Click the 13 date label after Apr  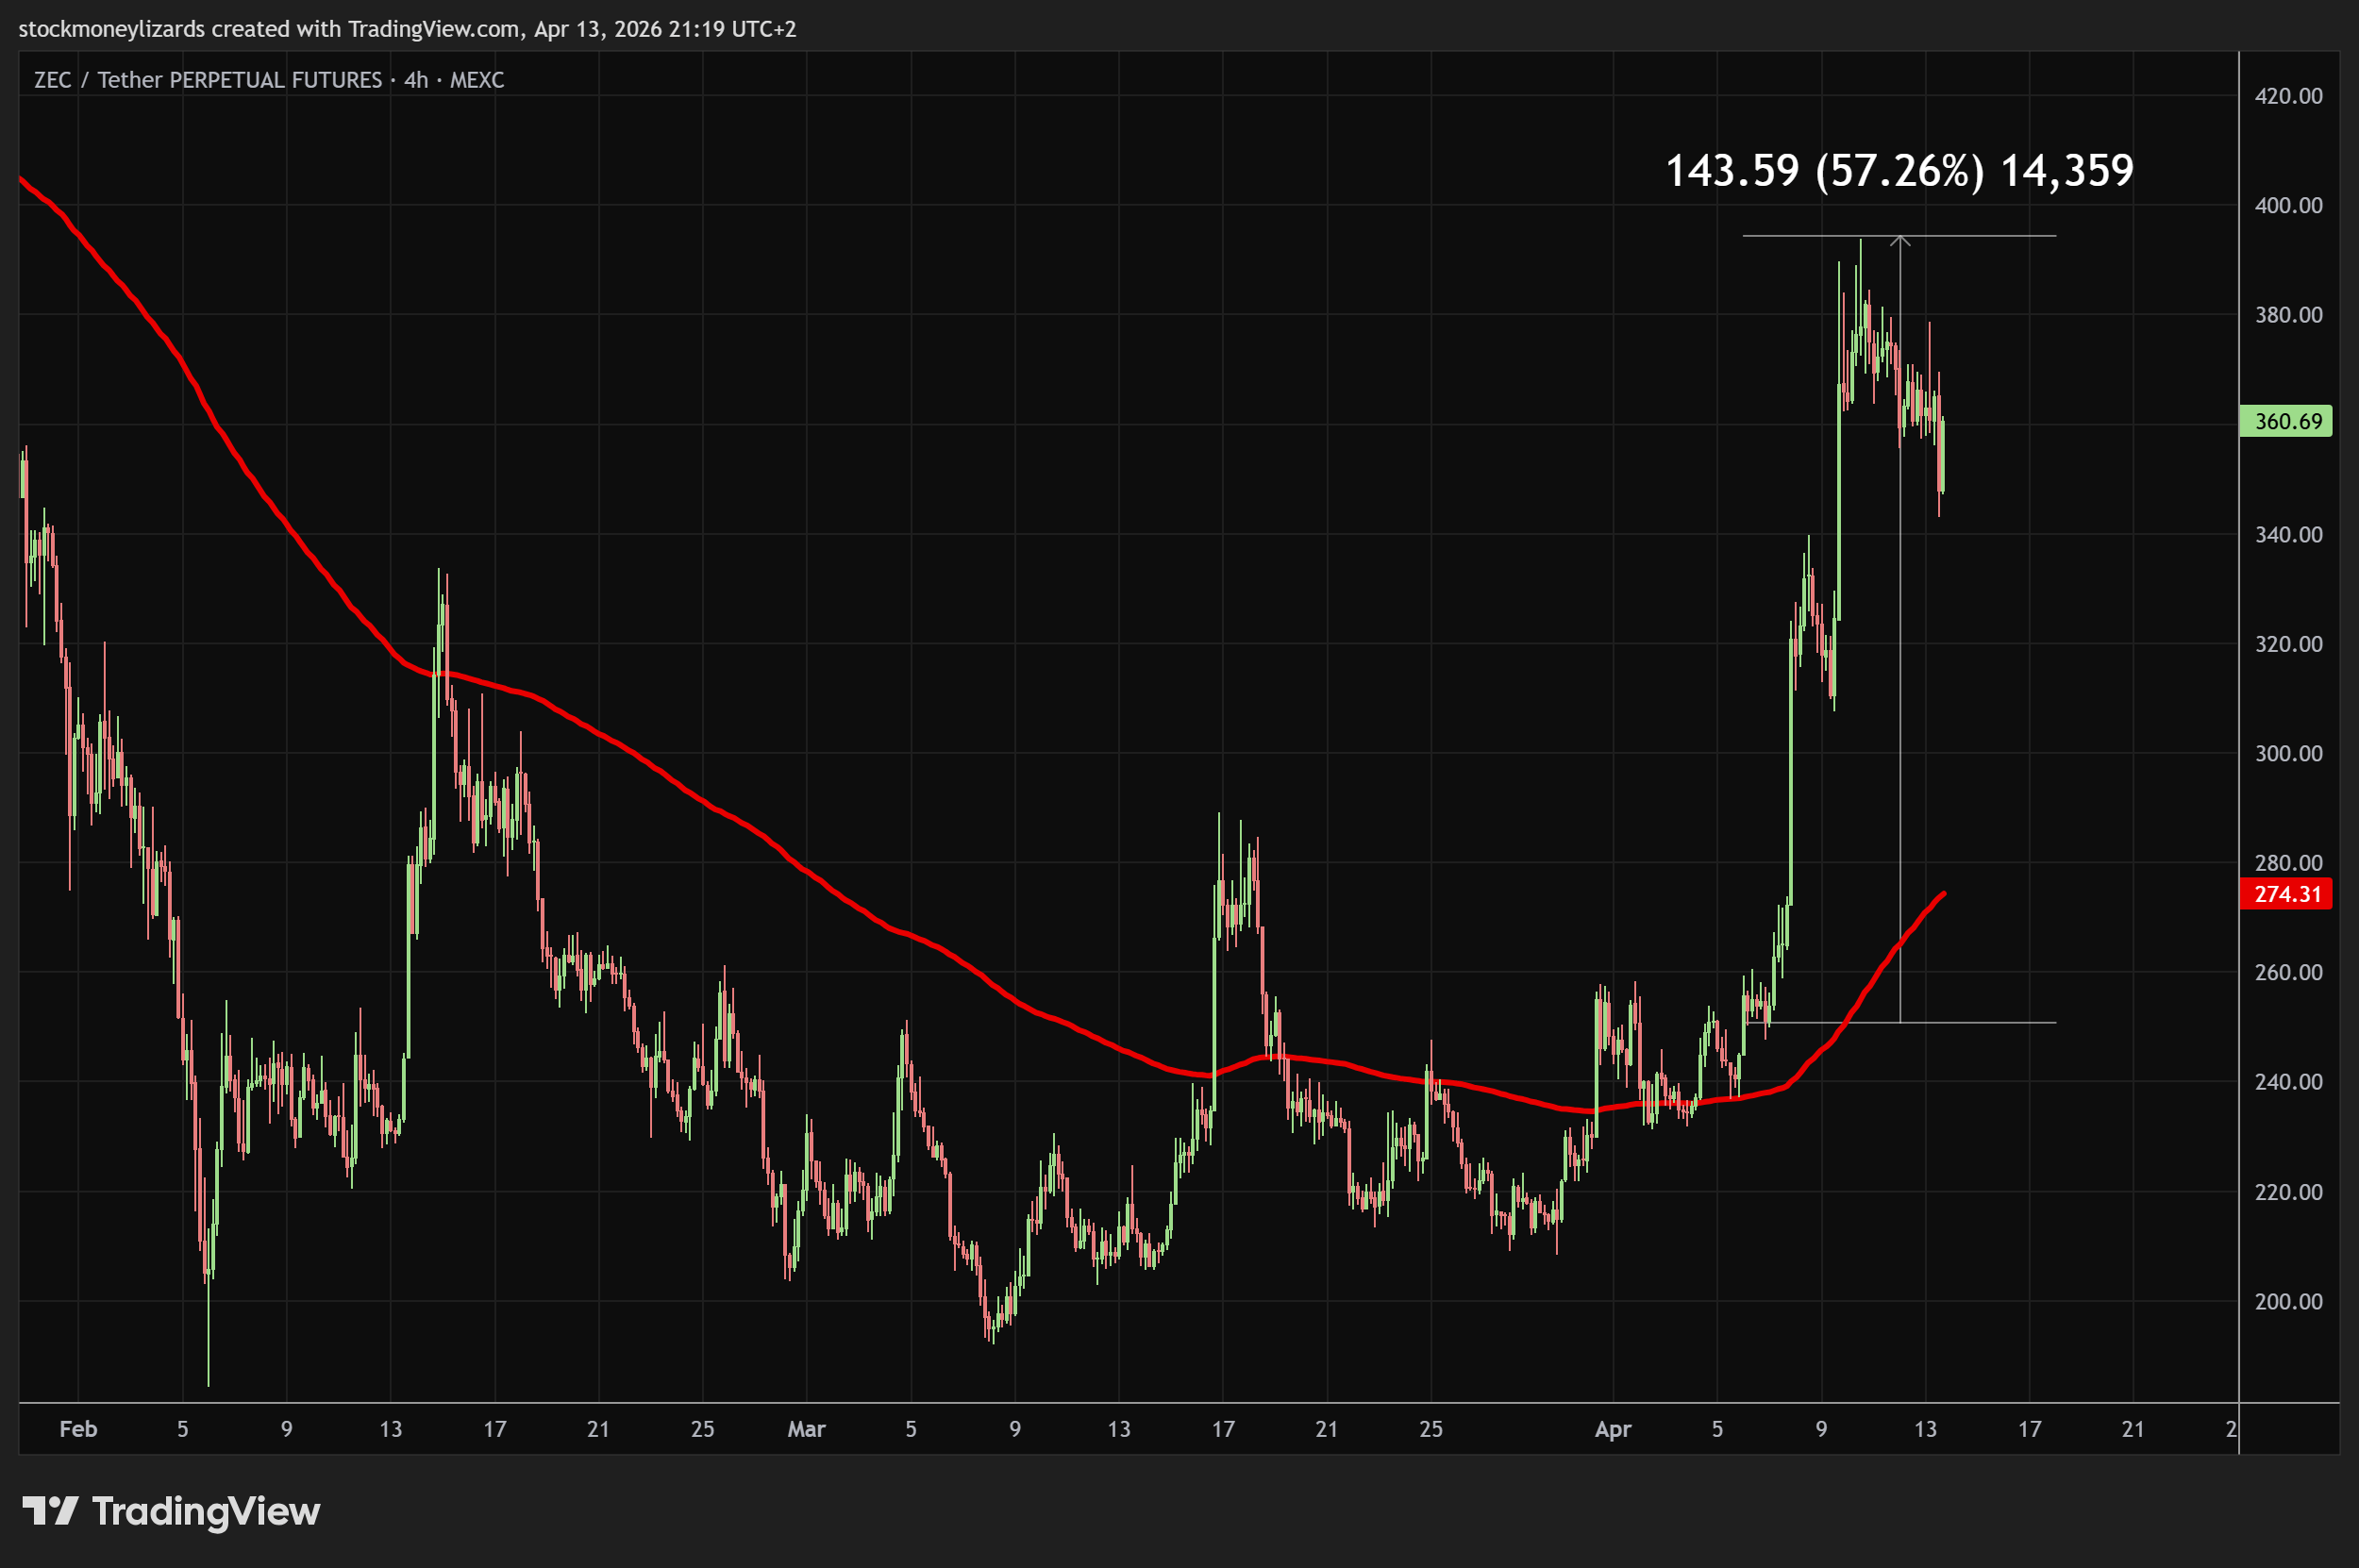(1925, 1429)
